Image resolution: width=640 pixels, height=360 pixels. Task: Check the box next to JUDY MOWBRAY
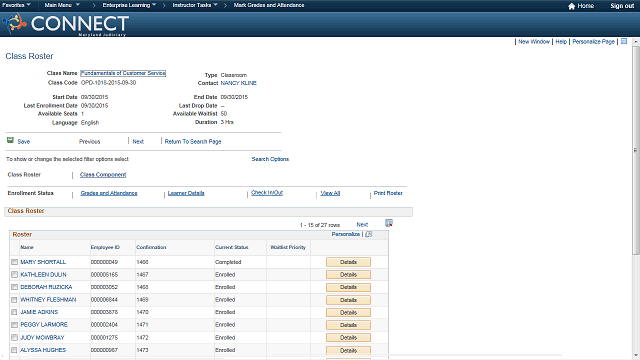pos(14,338)
